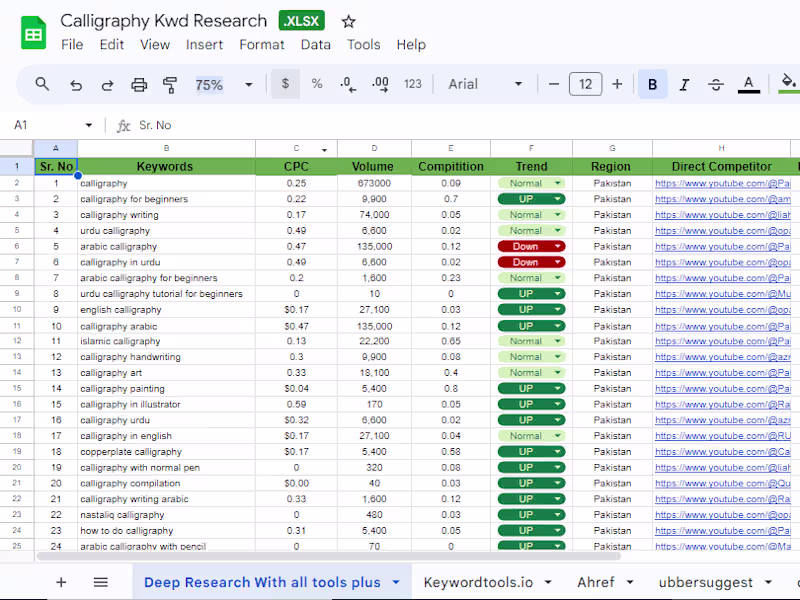Undo the last action

(76, 85)
